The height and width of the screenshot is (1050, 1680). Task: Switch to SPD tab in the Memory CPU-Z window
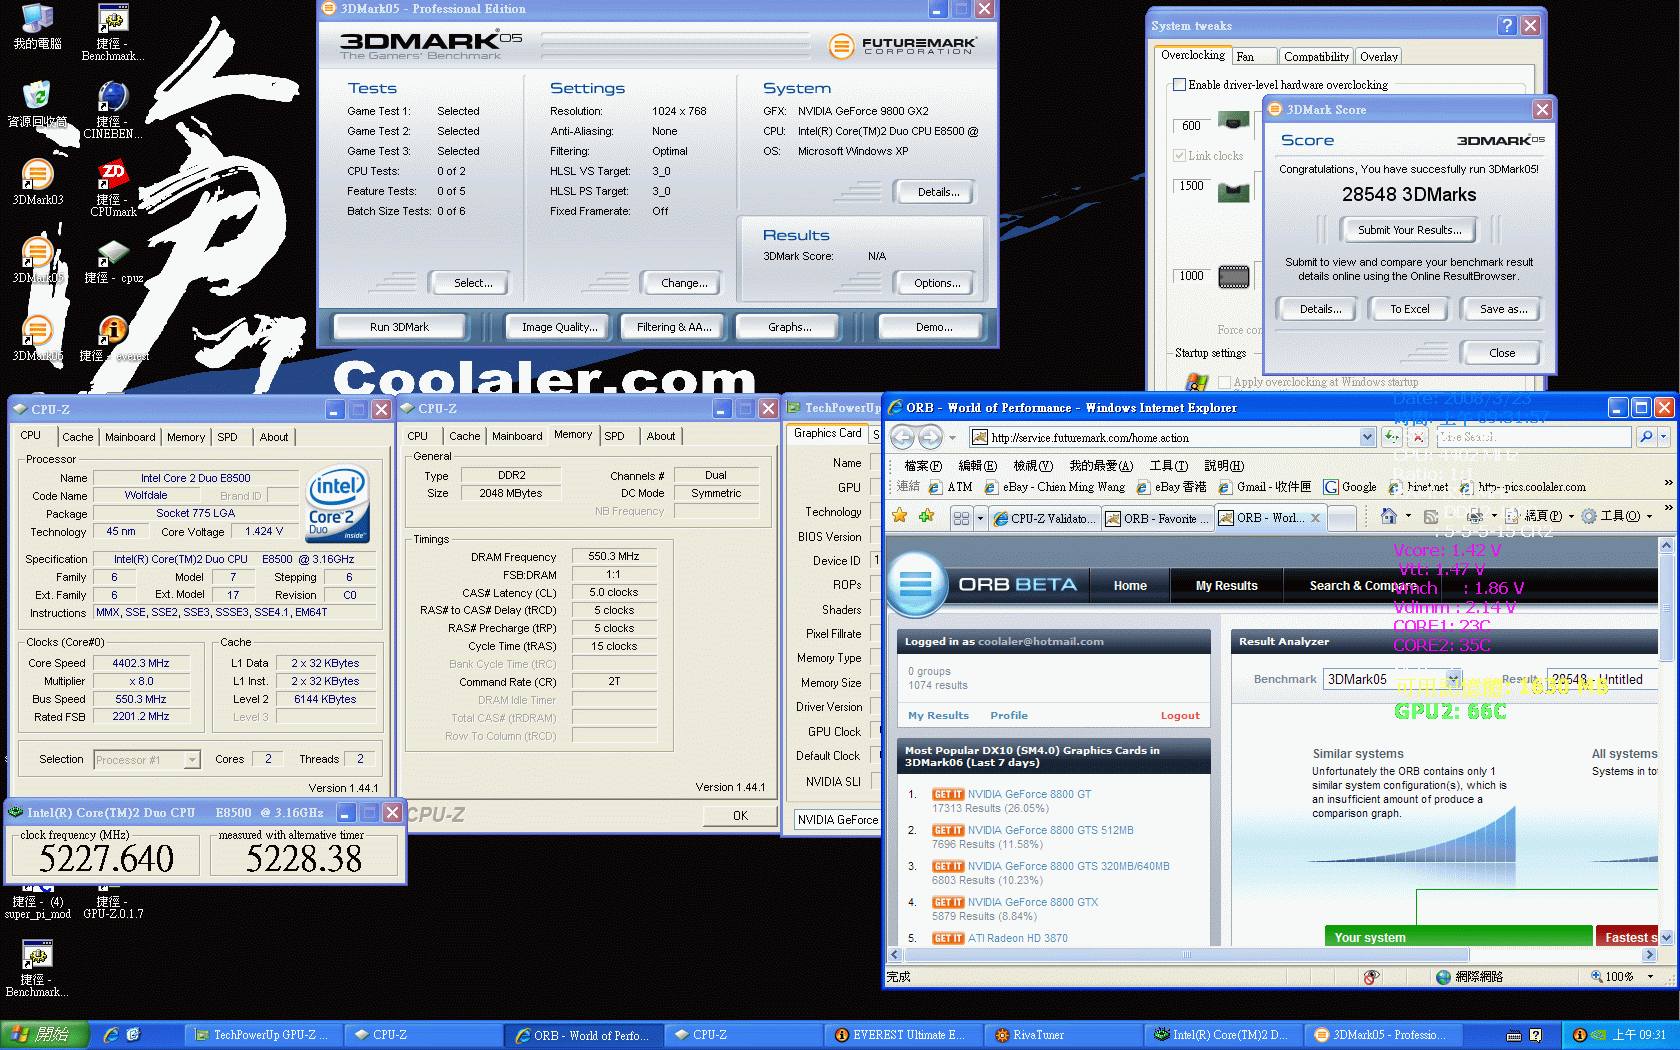615,436
